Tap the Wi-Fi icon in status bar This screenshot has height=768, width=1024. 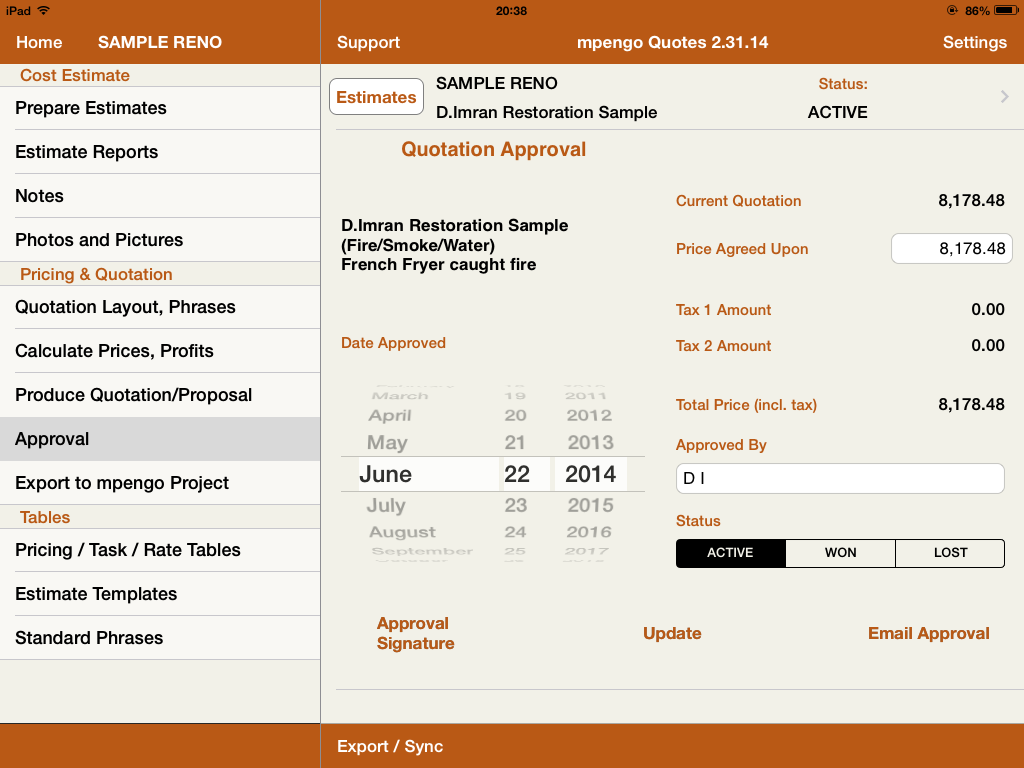coord(44,11)
